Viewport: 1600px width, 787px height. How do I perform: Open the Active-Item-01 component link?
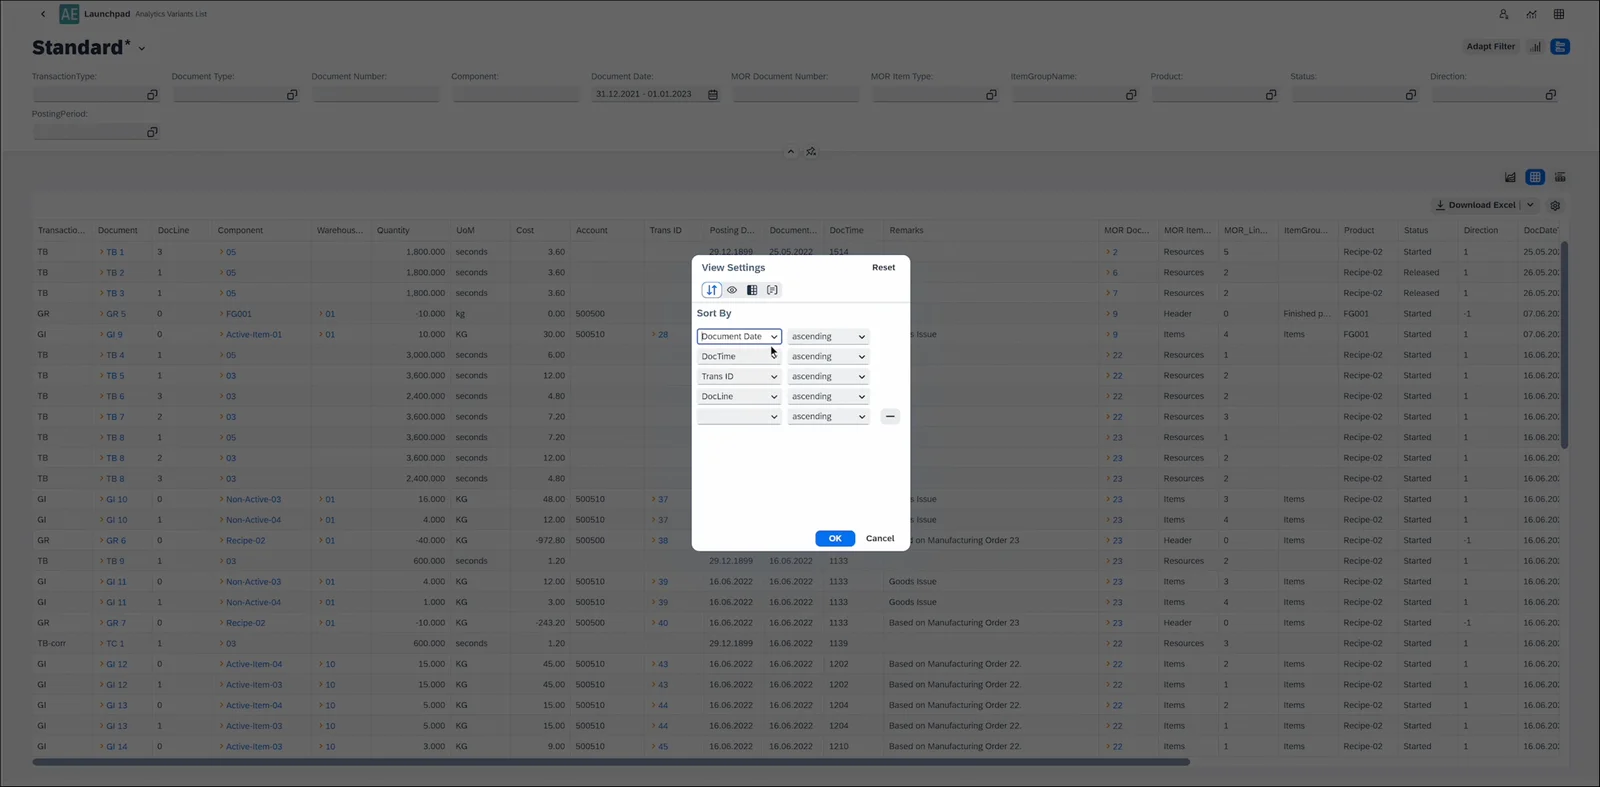coord(254,335)
